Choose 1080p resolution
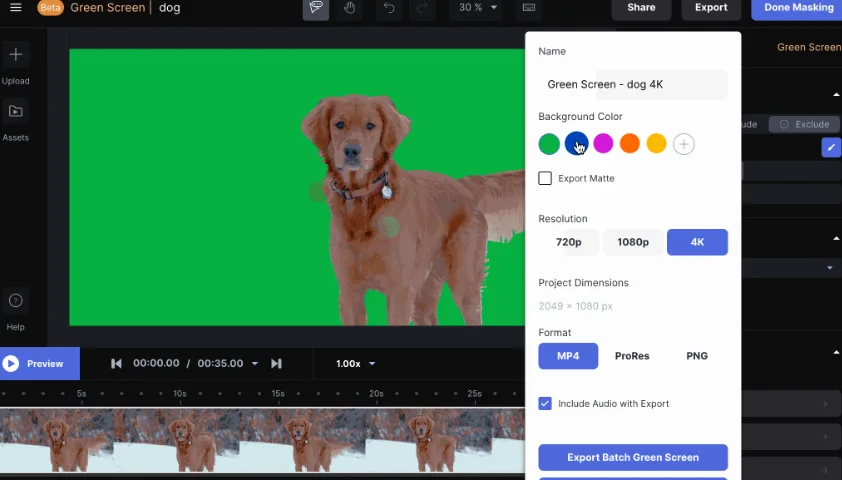 point(632,242)
